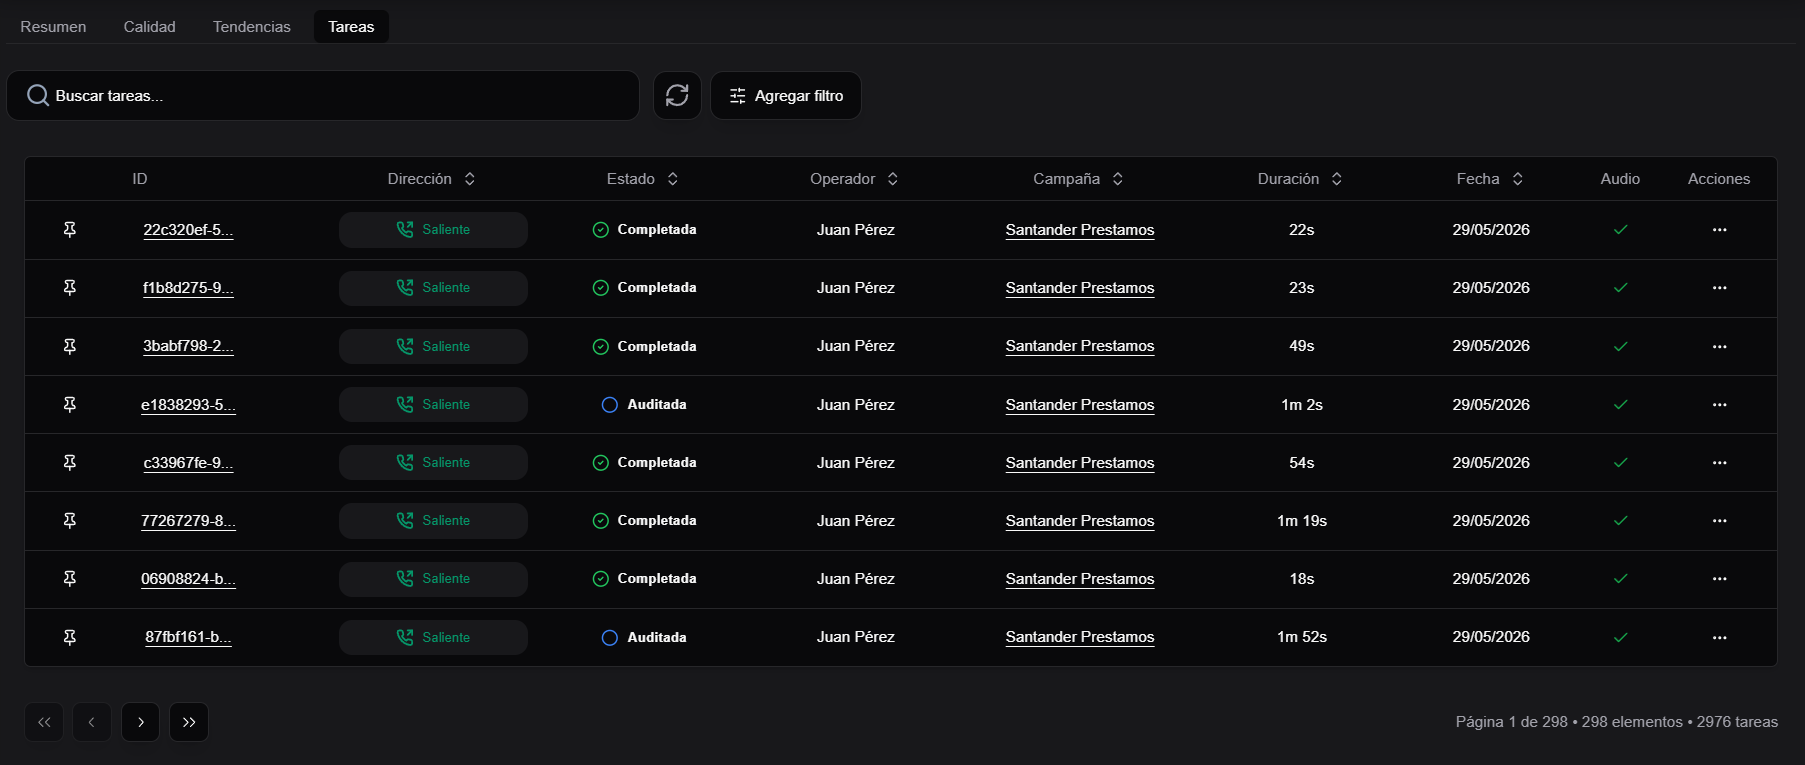Switch to the Tendencias tab
This screenshot has height=765, width=1805.
point(251,27)
